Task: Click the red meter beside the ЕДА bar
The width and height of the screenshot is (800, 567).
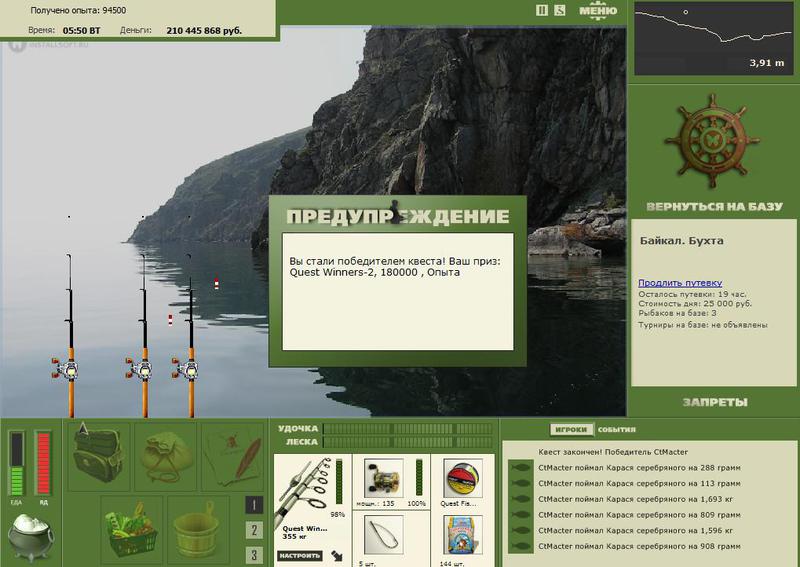Action: coord(43,463)
